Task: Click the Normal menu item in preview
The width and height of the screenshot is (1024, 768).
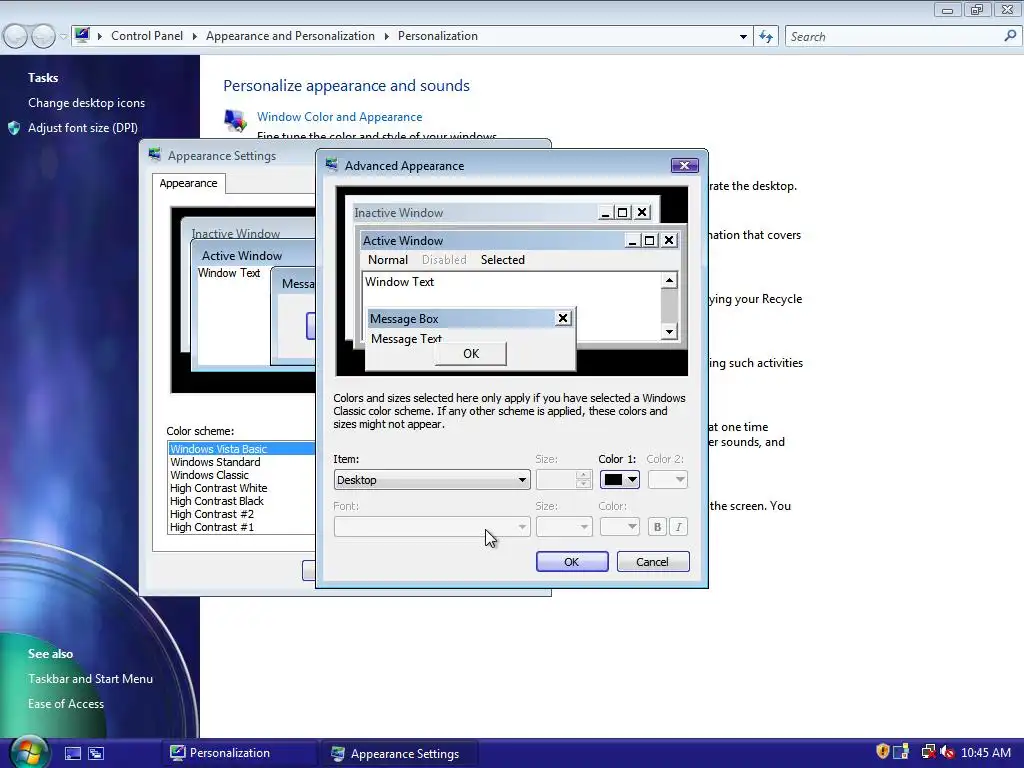Action: coord(388,260)
